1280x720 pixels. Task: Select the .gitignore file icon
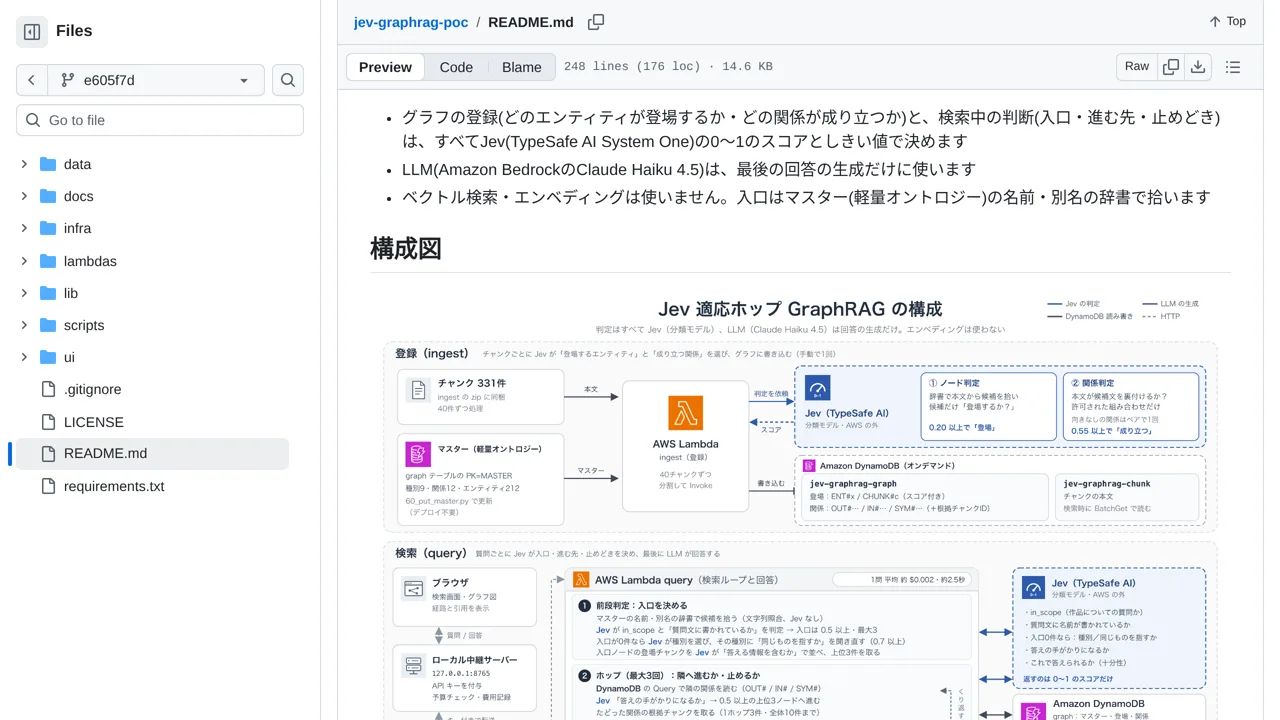[x=48, y=389]
